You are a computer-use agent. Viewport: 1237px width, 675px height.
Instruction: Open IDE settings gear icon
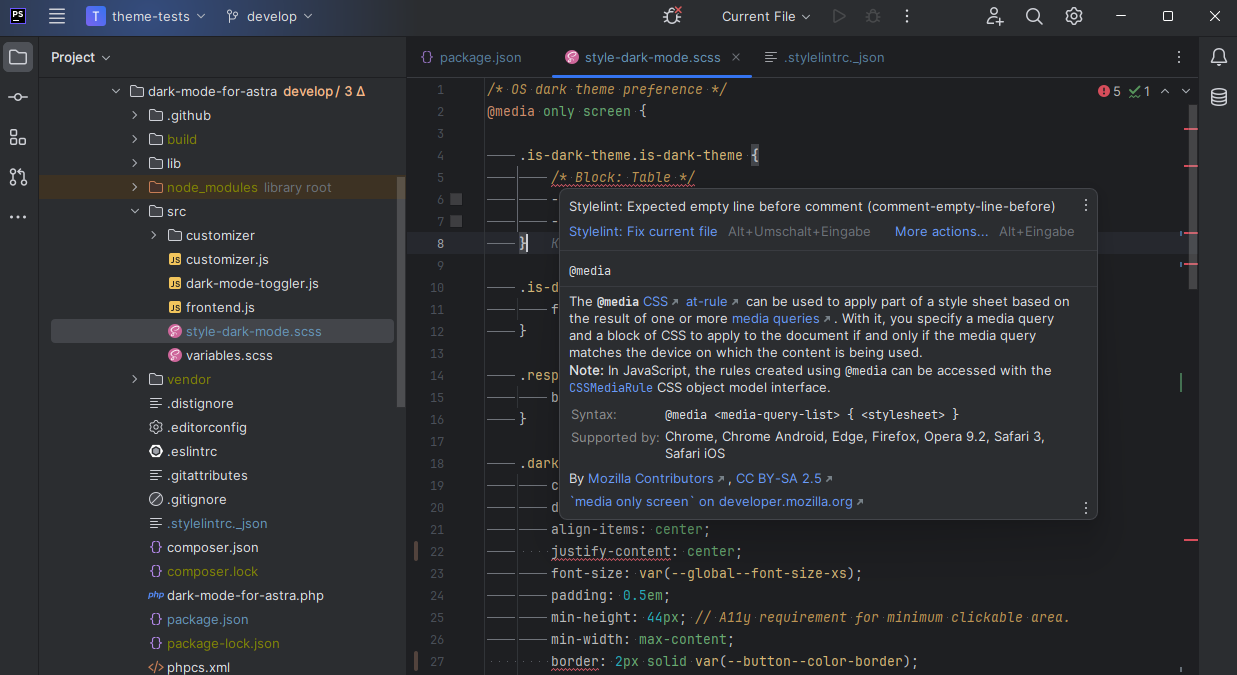(1074, 16)
